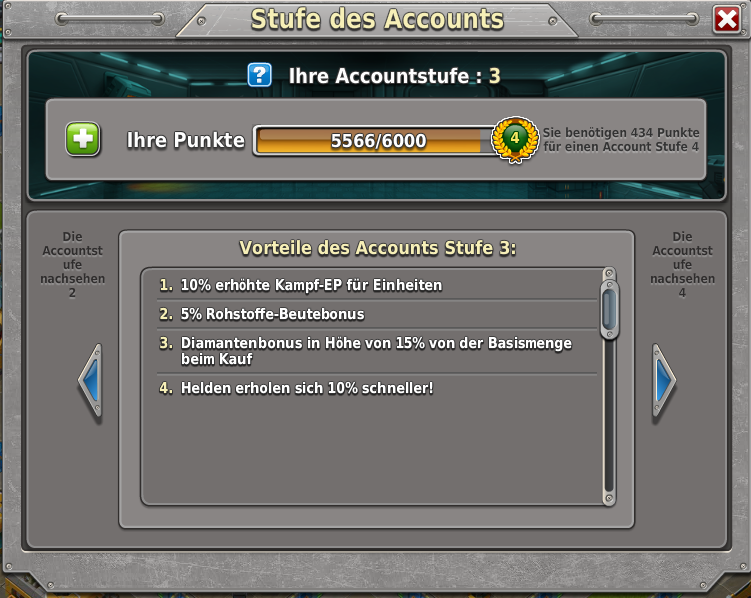Click the 'Ihre Accountstufe : 3' heading

394,76
